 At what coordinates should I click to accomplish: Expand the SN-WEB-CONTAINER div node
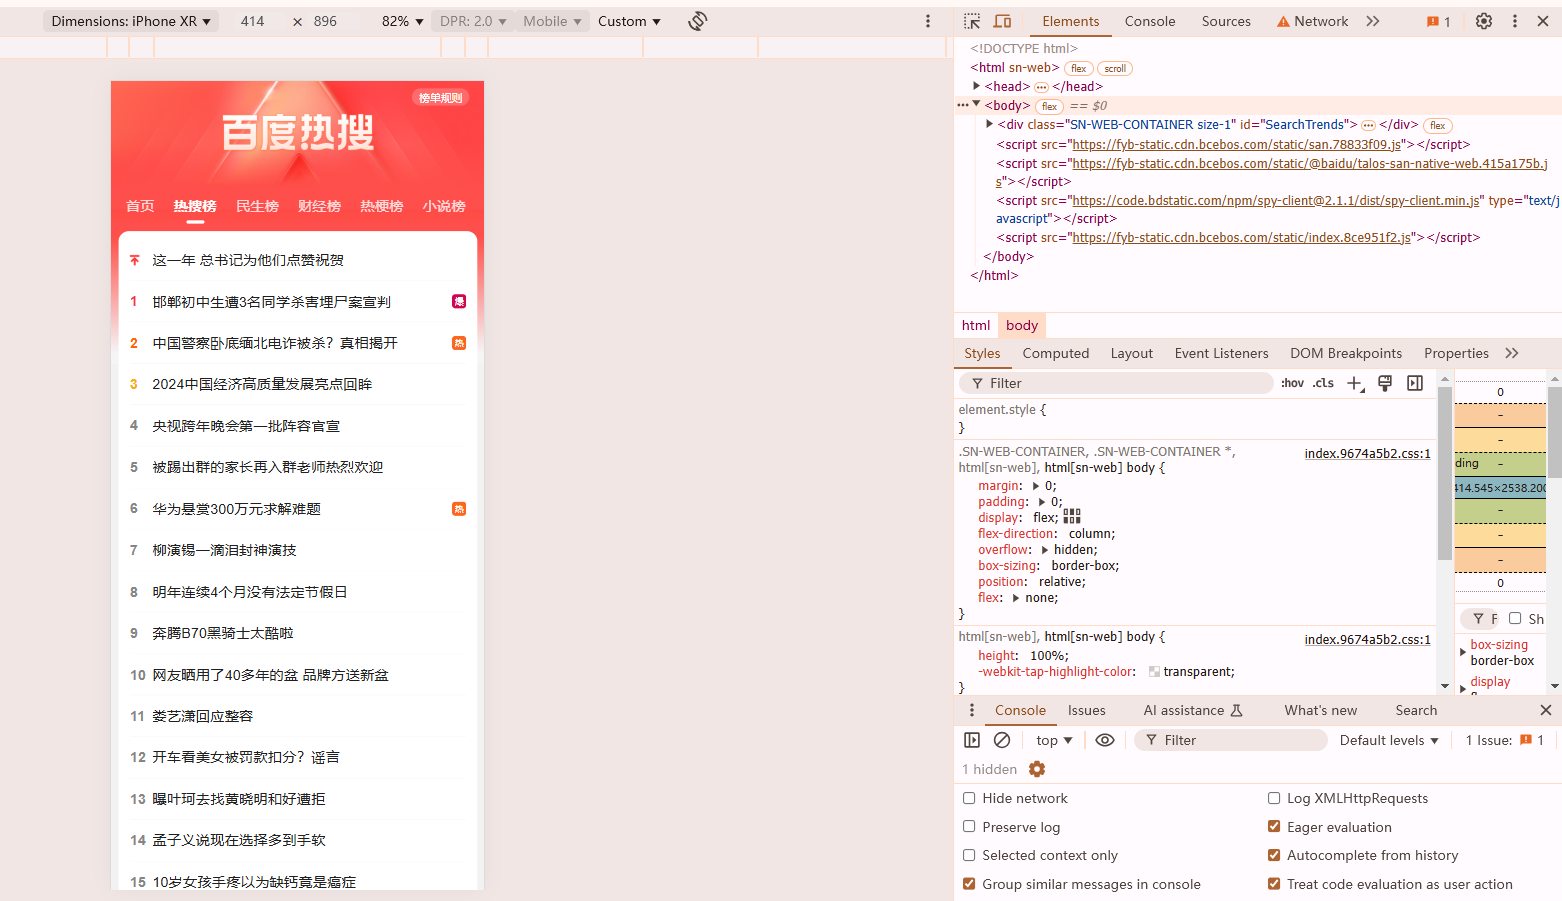click(x=990, y=124)
